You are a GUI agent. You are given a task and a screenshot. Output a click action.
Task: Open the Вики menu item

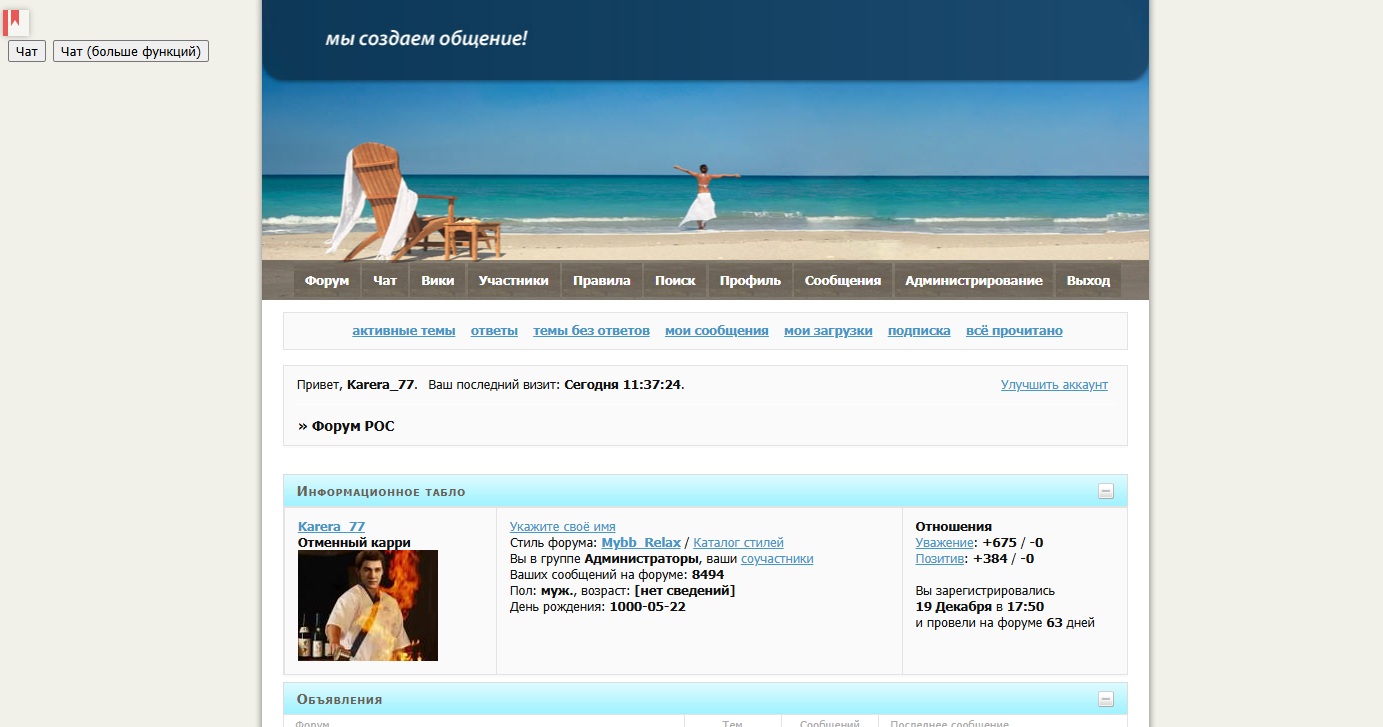438,281
